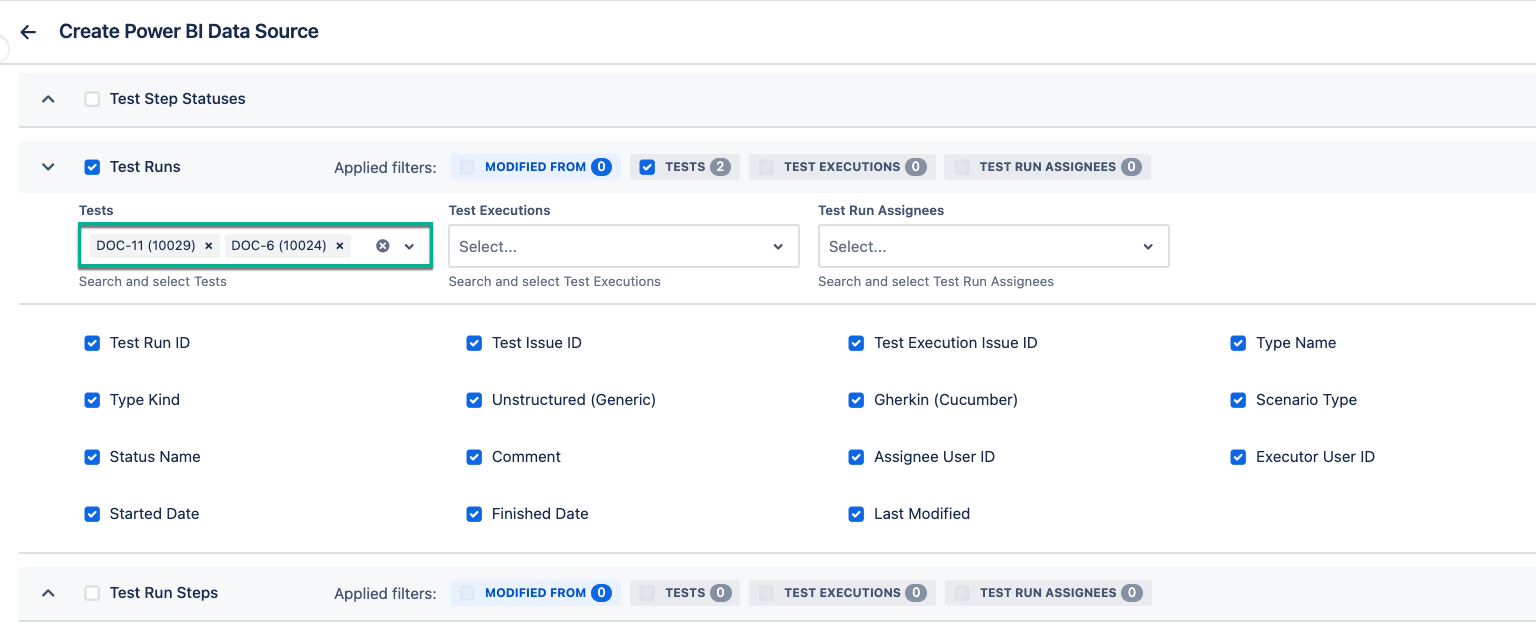Uncheck the Test Runs checkbox
1536x632 pixels.
click(x=92, y=166)
